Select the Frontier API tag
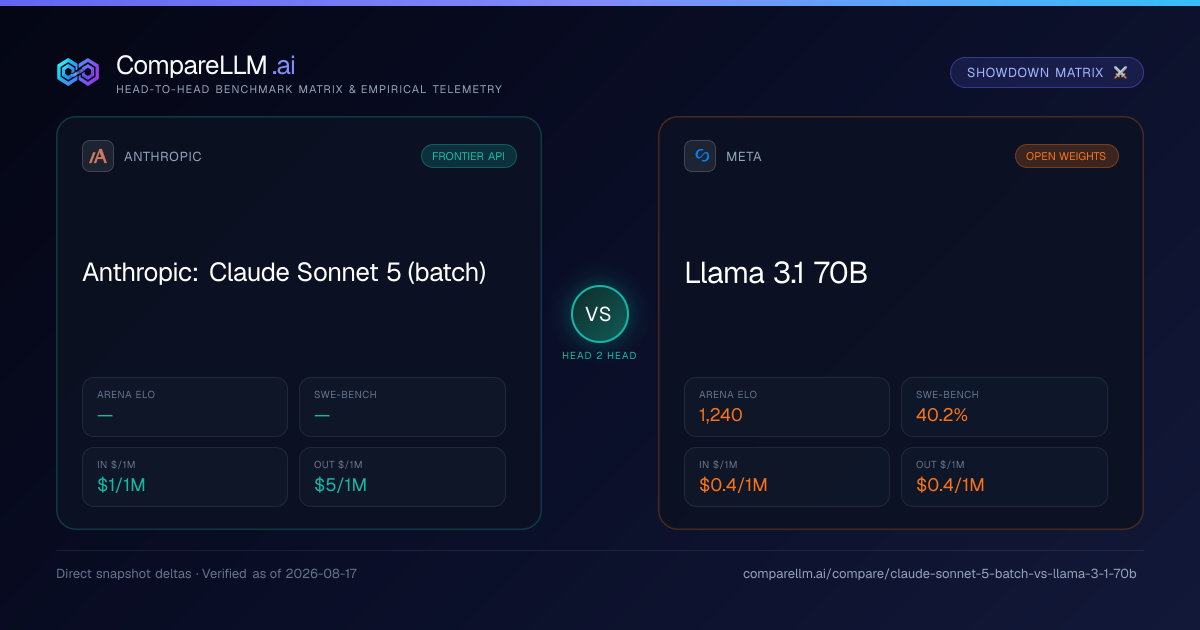This screenshot has width=1200, height=630. click(x=469, y=156)
